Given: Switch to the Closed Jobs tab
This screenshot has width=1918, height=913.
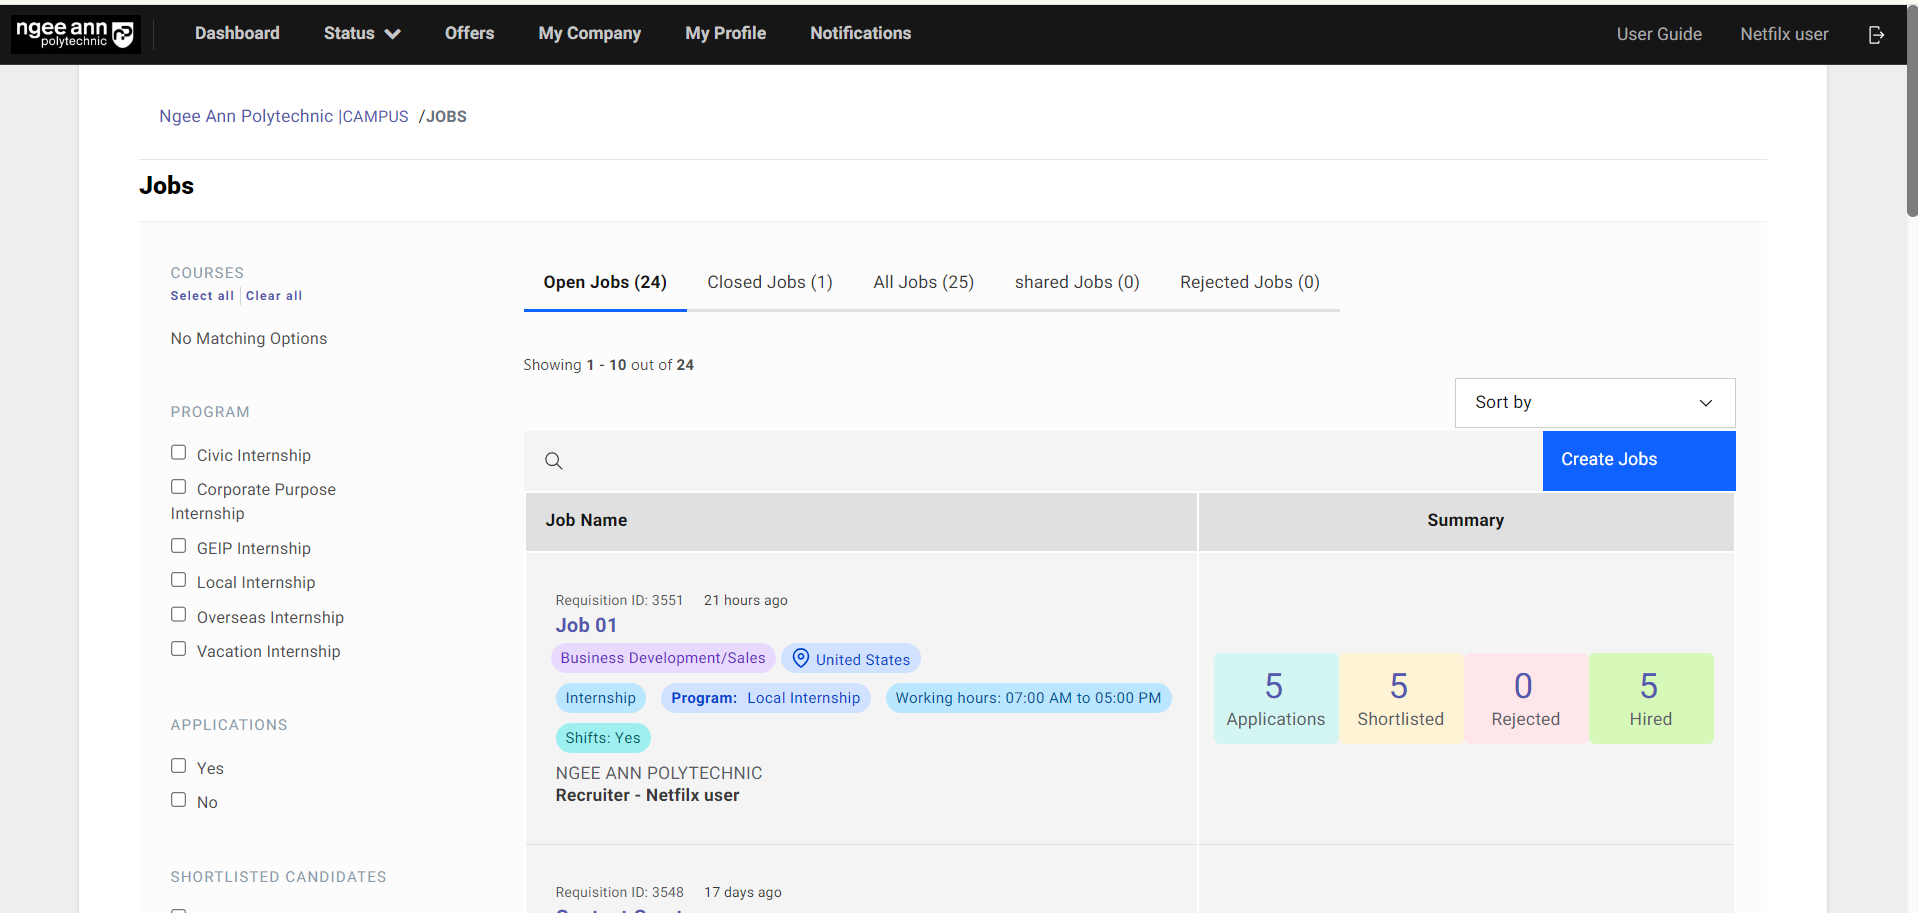Looking at the screenshot, I should click(769, 283).
